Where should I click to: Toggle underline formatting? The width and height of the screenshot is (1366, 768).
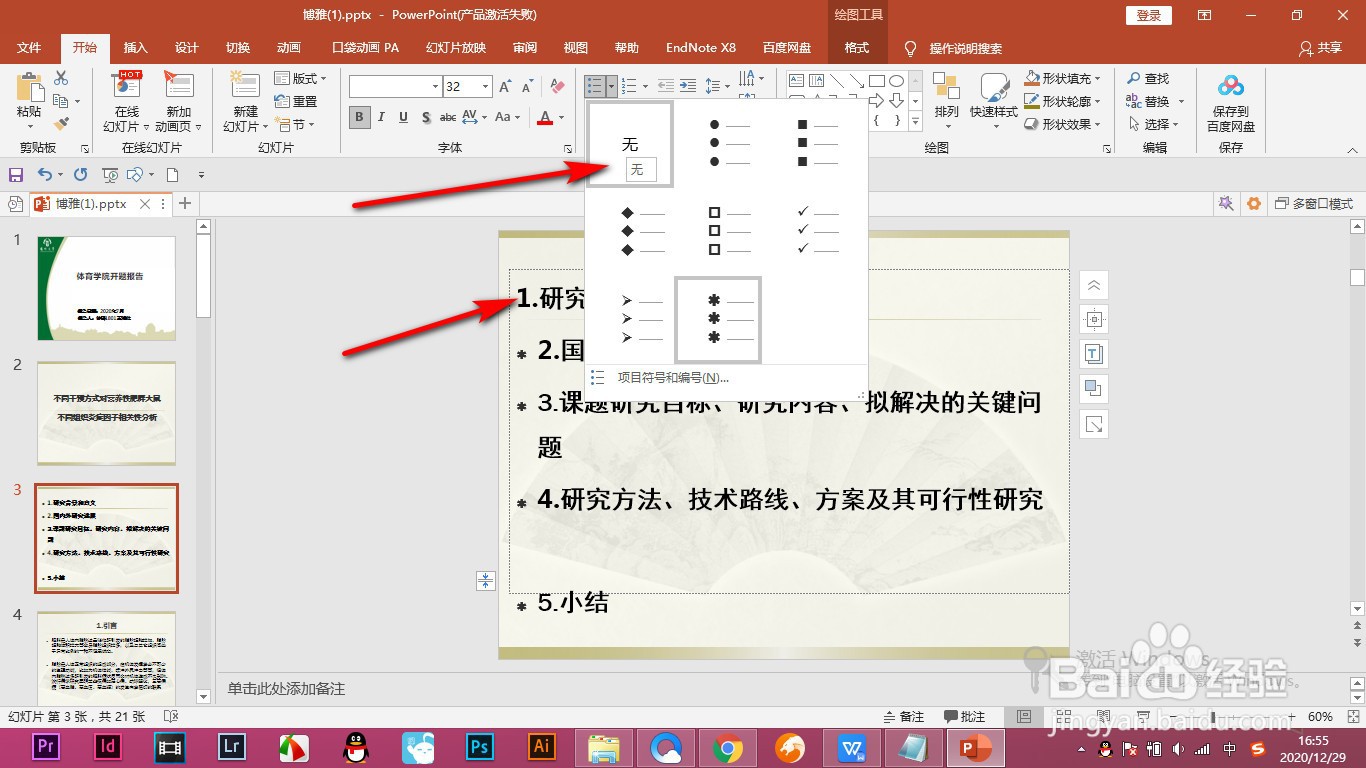click(403, 117)
